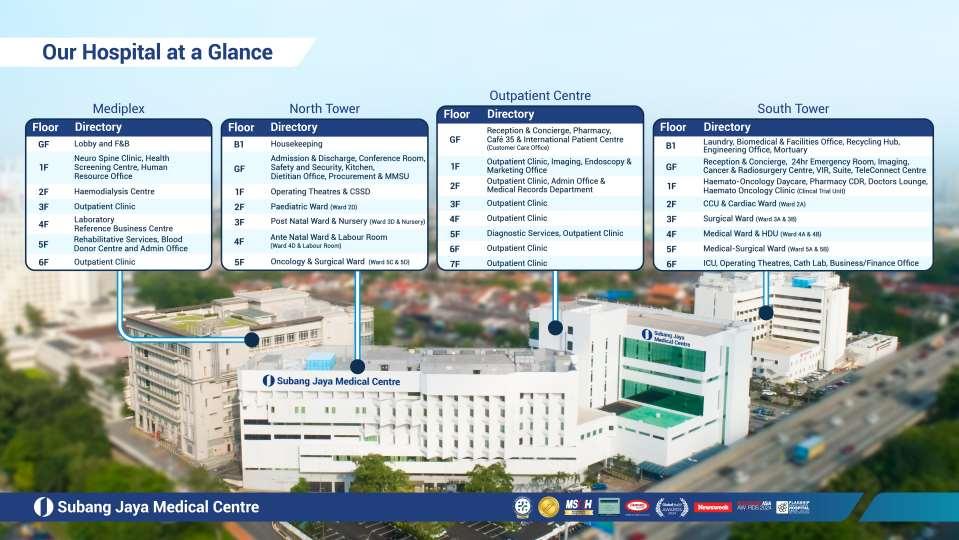Click 'Outpatient Clinic' on Outpatient Centre 7F row
This screenshot has height=540, width=959.
point(517,263)
